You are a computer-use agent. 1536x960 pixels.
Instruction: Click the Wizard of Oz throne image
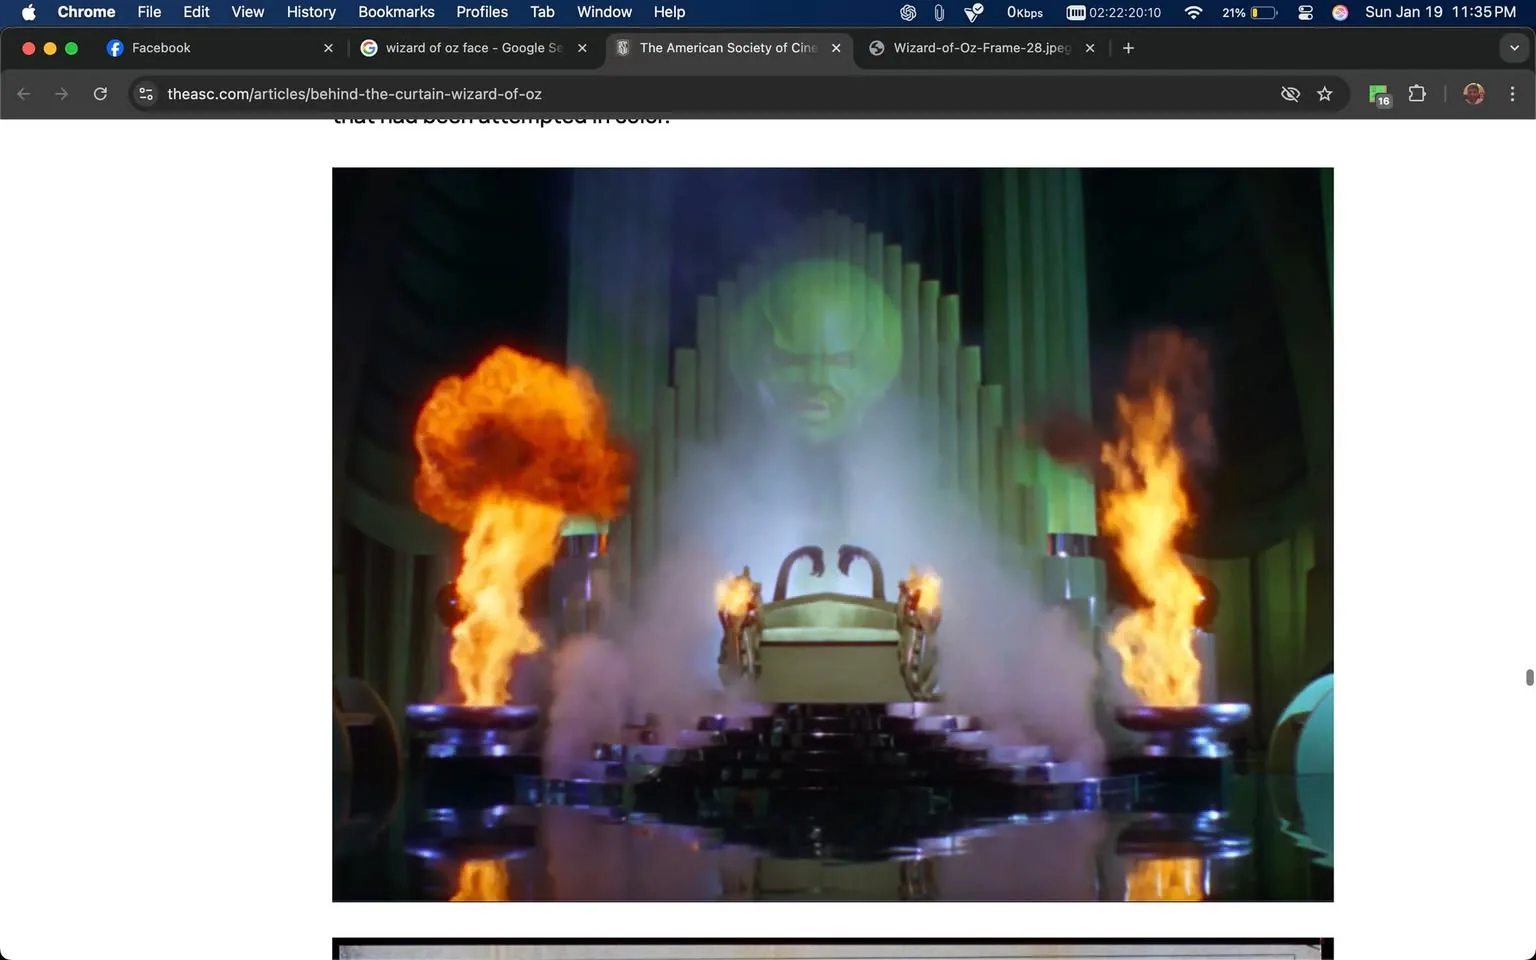[832, 533]
